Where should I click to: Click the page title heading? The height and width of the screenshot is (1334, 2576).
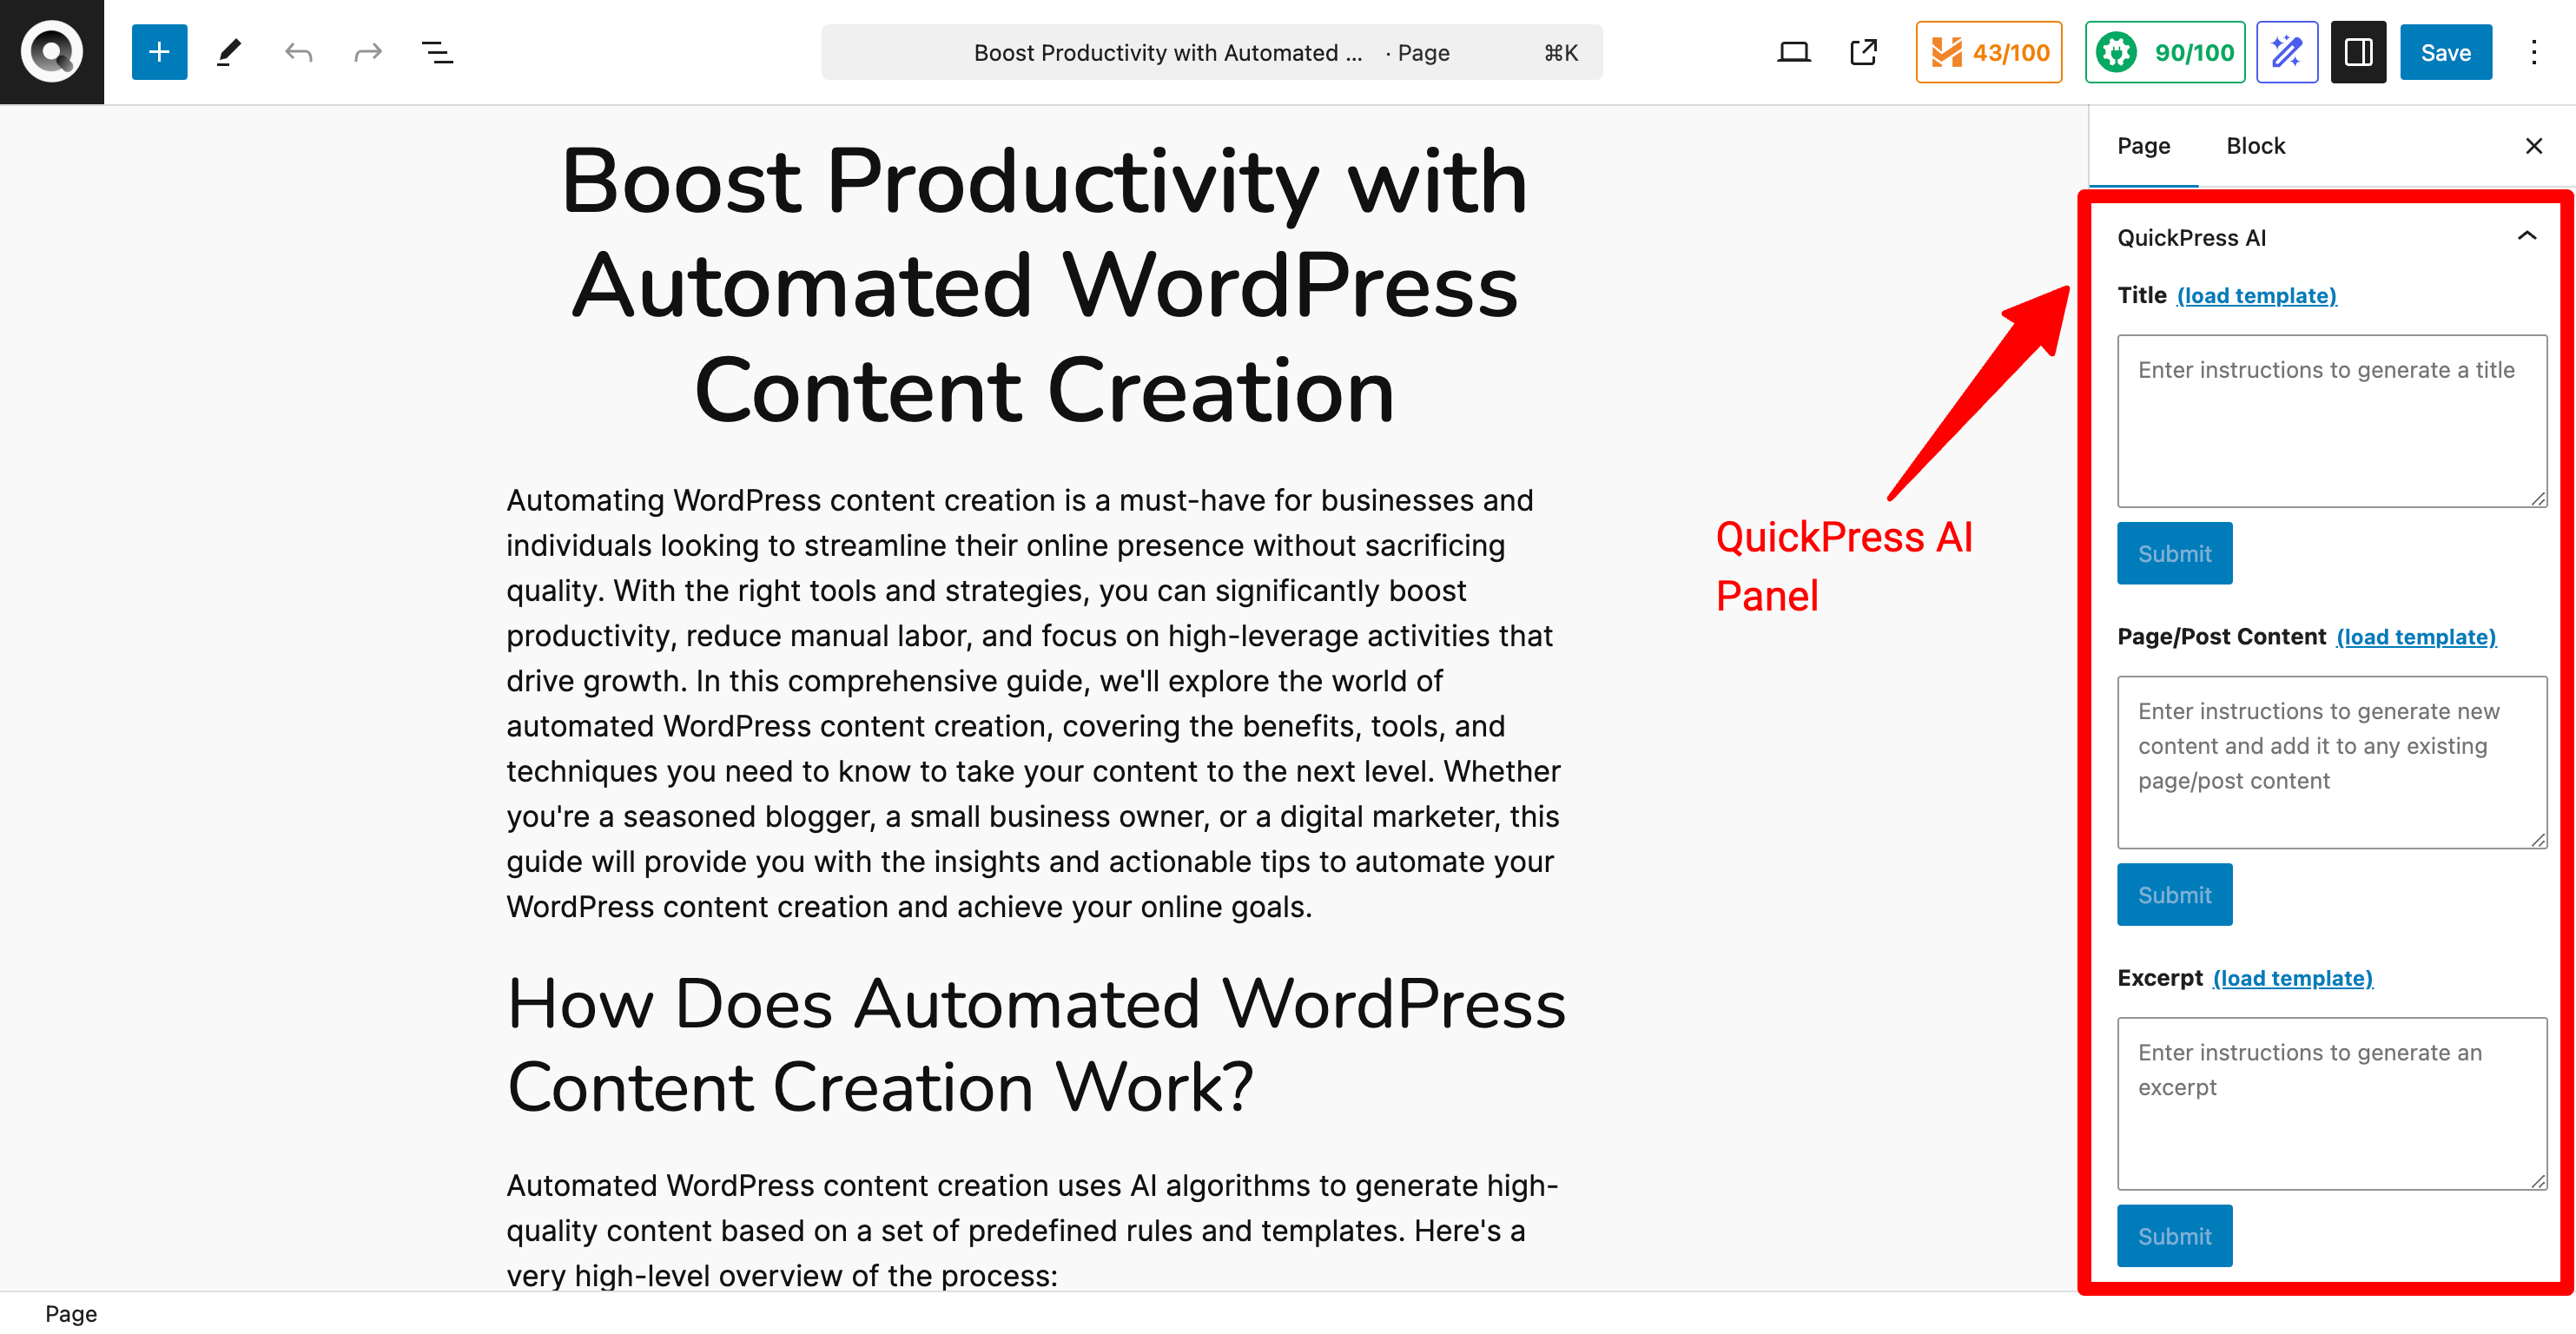(x=1044, y=285)
